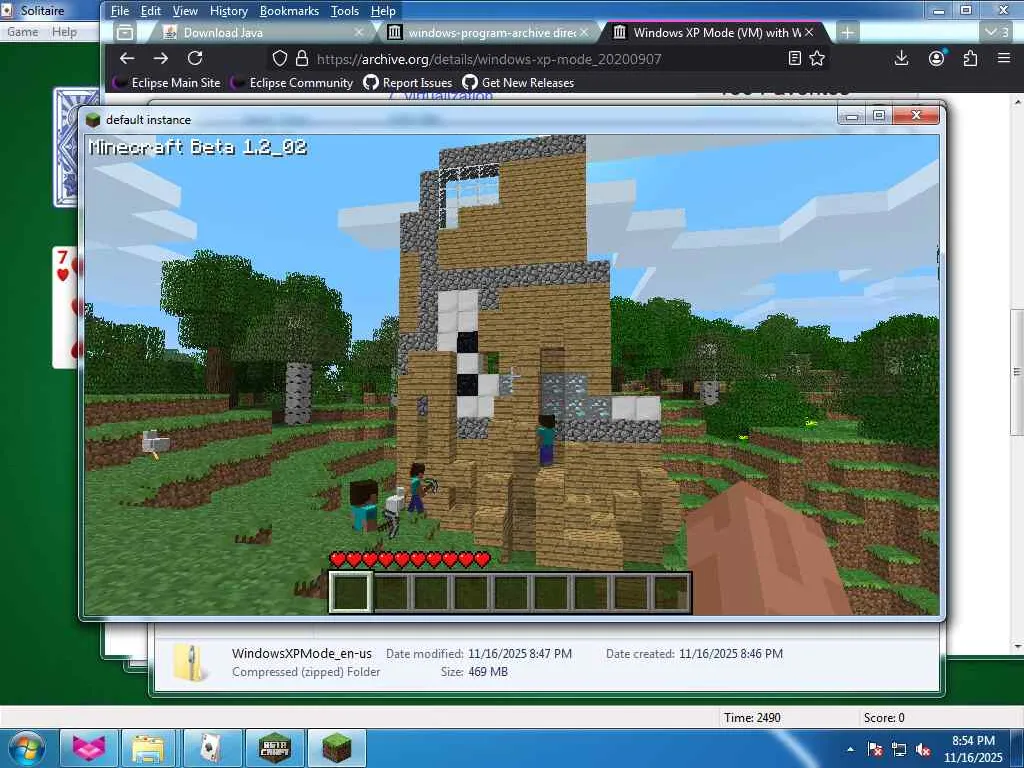Select first Minecraft hotbar slot

351,592
